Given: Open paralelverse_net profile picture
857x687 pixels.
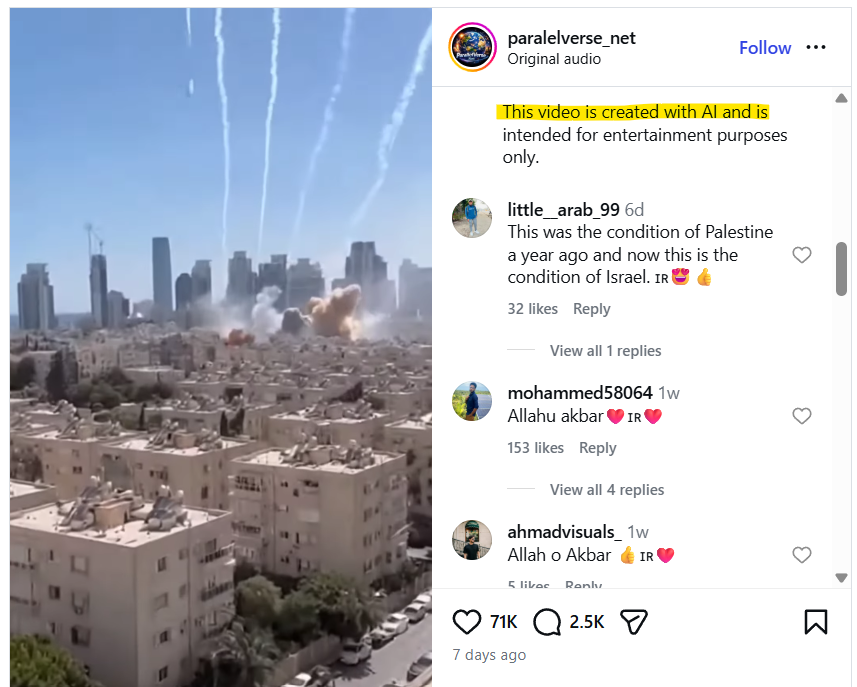Looking at the screenshot, I should pyautogui.click(x=472, y=47).
